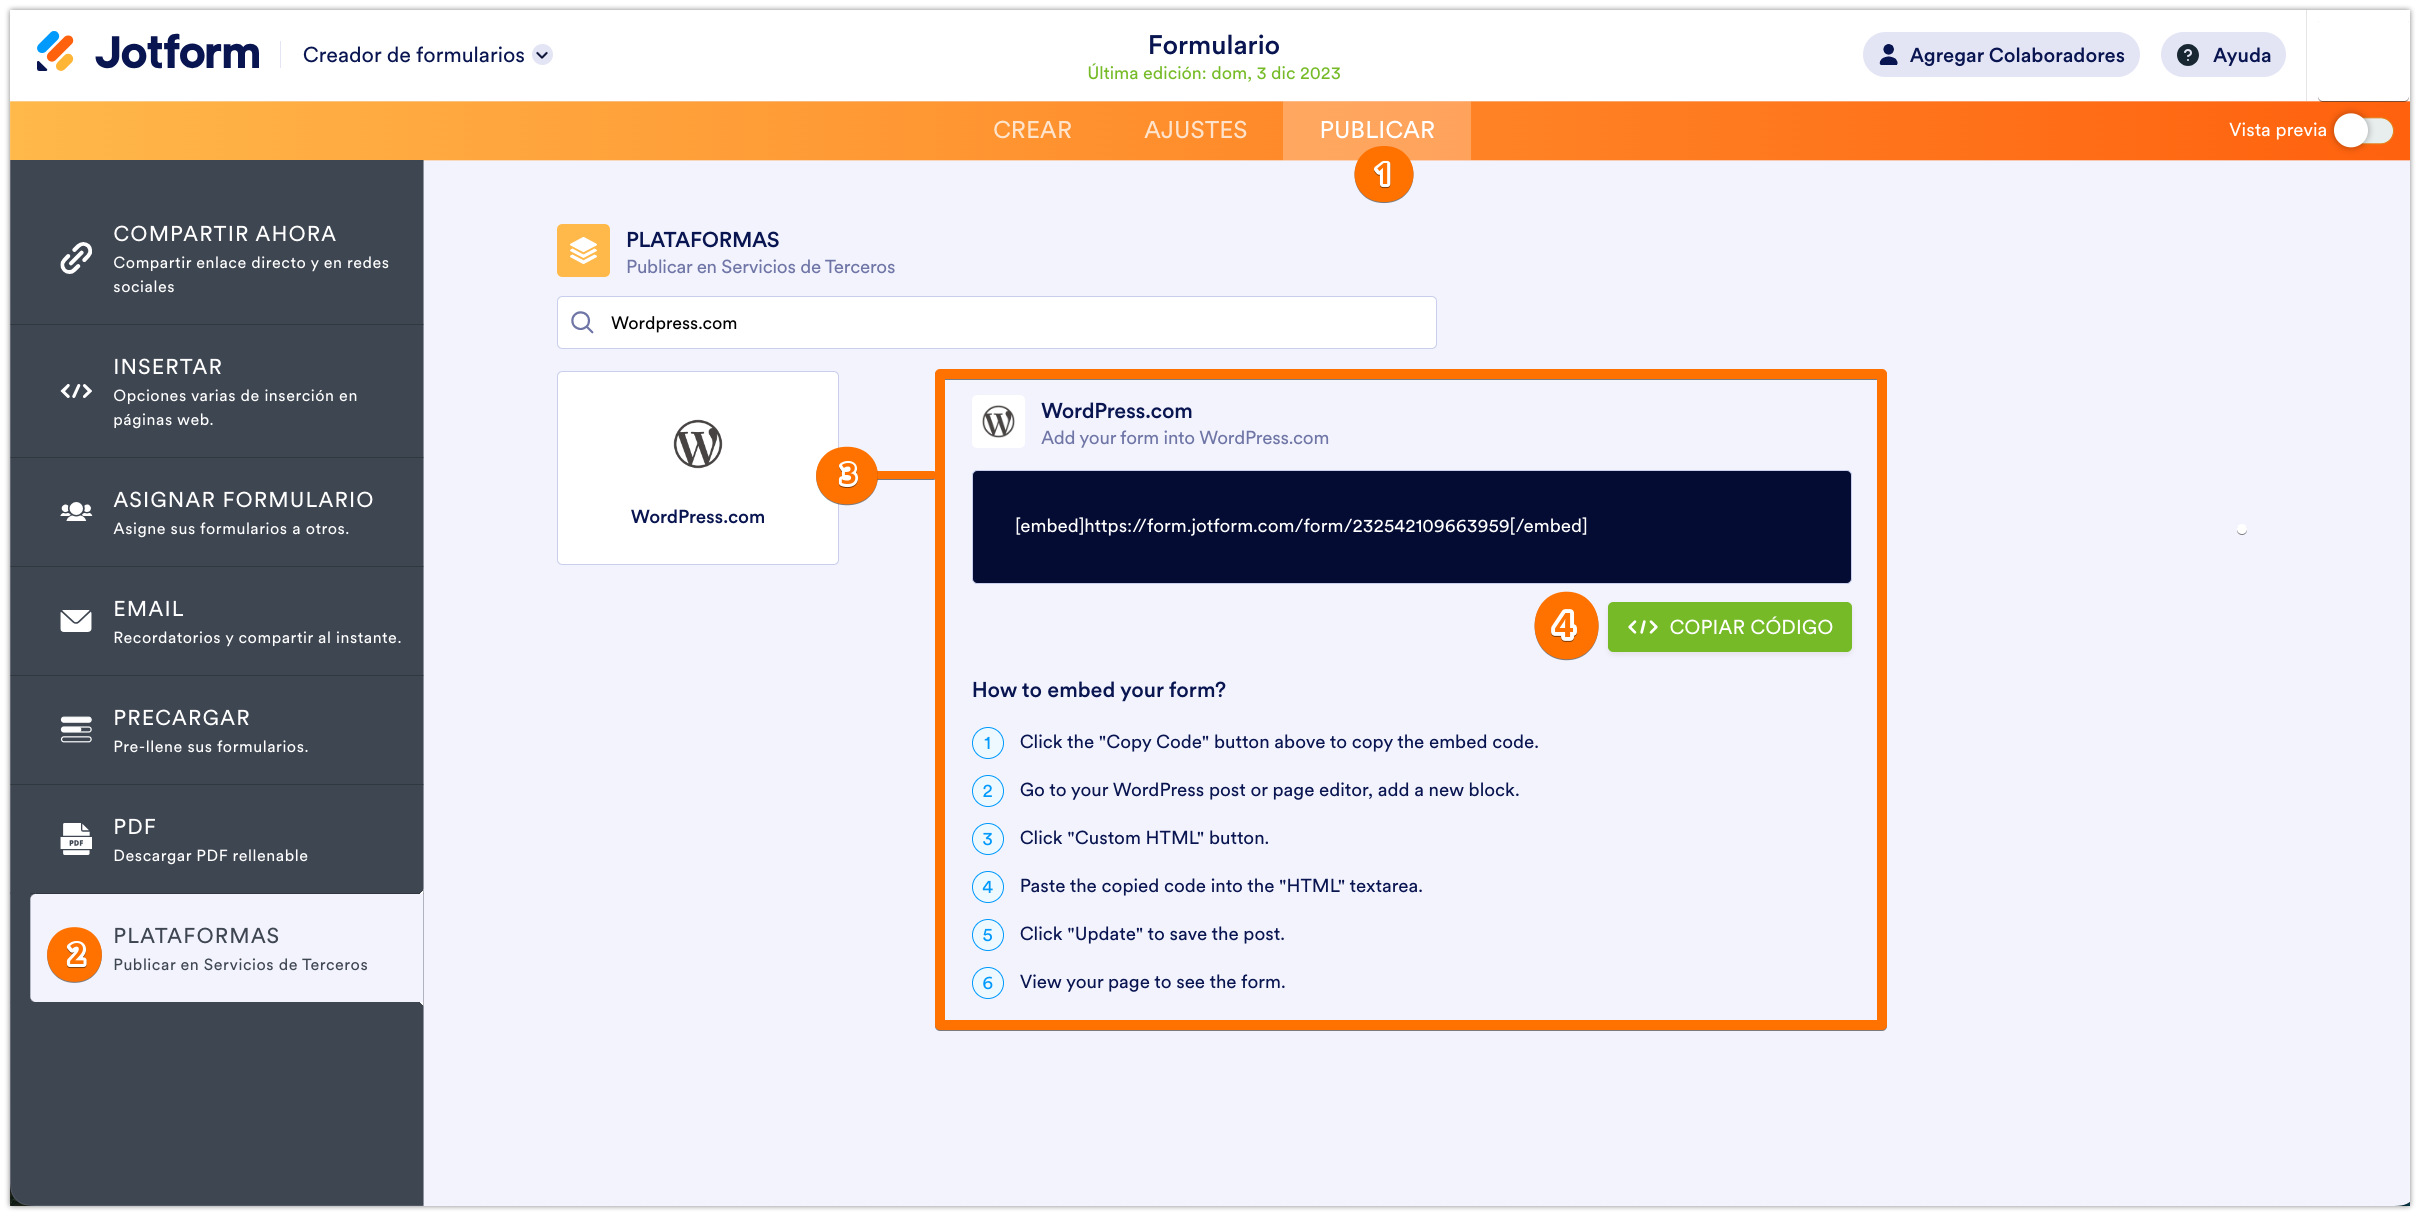Click the PDF document icon
Image resolution: width=2424 pixels, height=1216 pixels.
(76, 839)
